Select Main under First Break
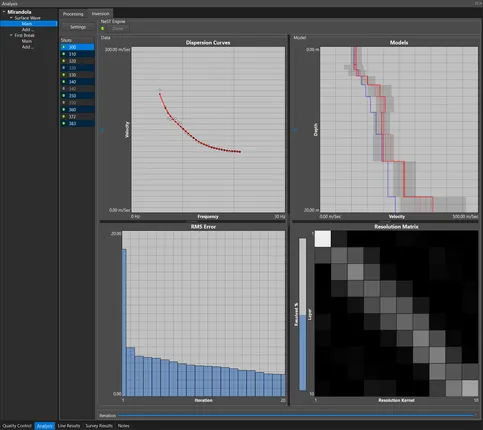483x430 pixels. [27, 41]
